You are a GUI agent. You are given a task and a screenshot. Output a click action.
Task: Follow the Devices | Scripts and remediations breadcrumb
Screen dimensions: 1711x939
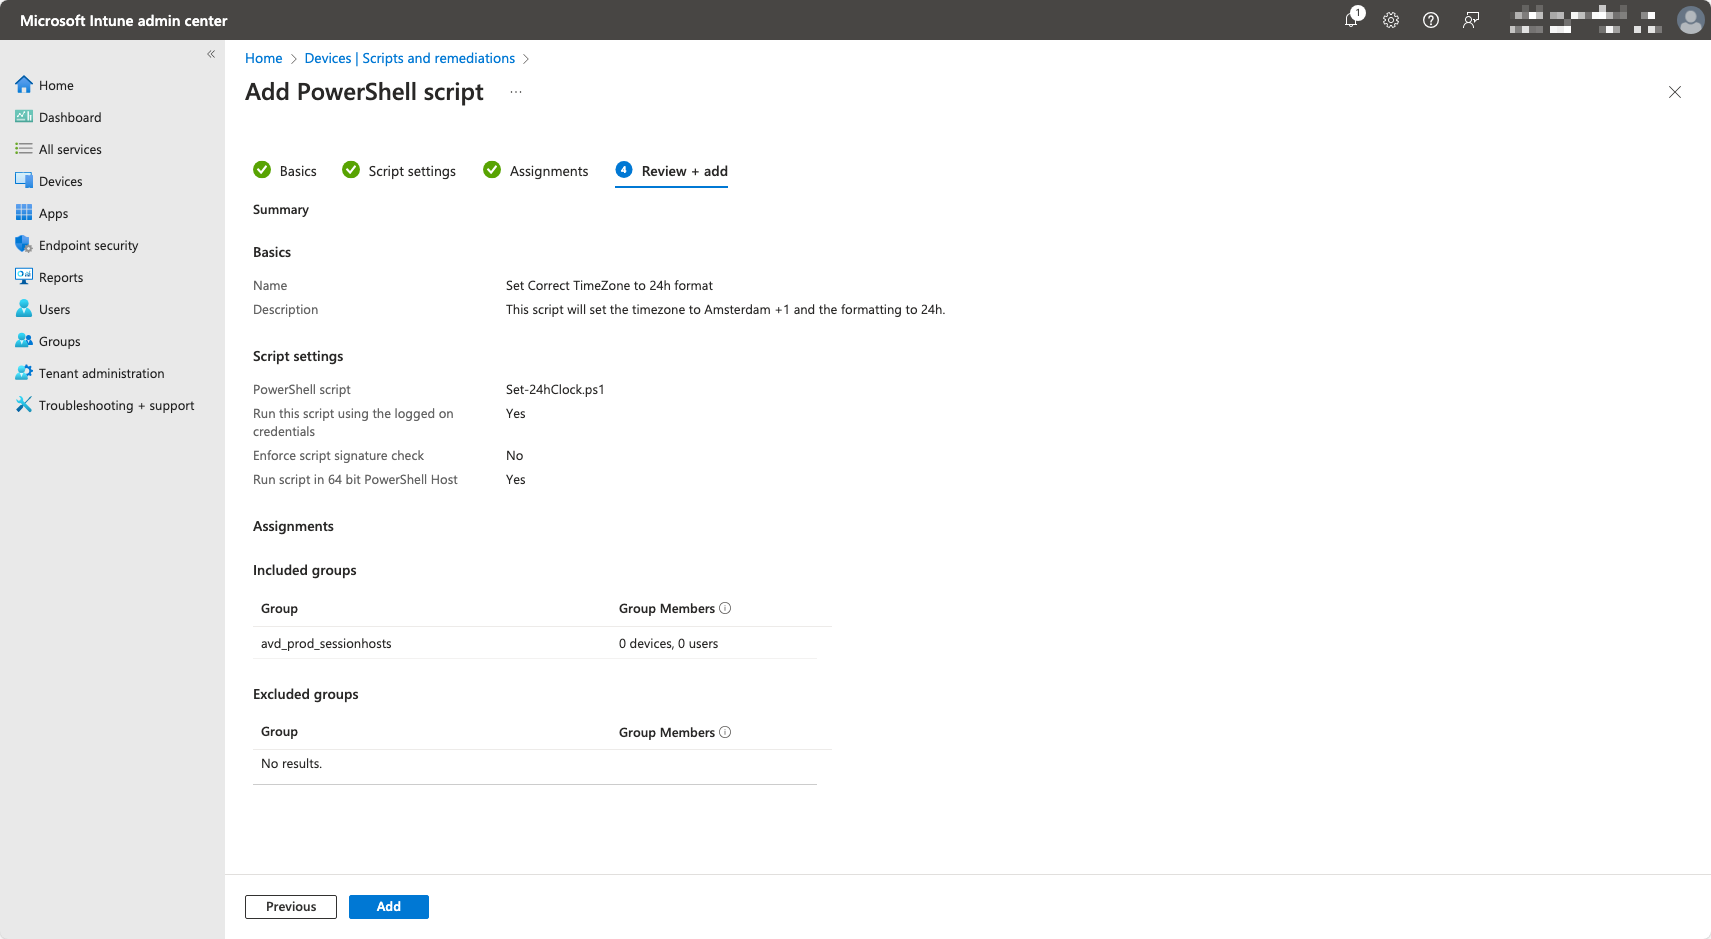(x=409, y=58)
